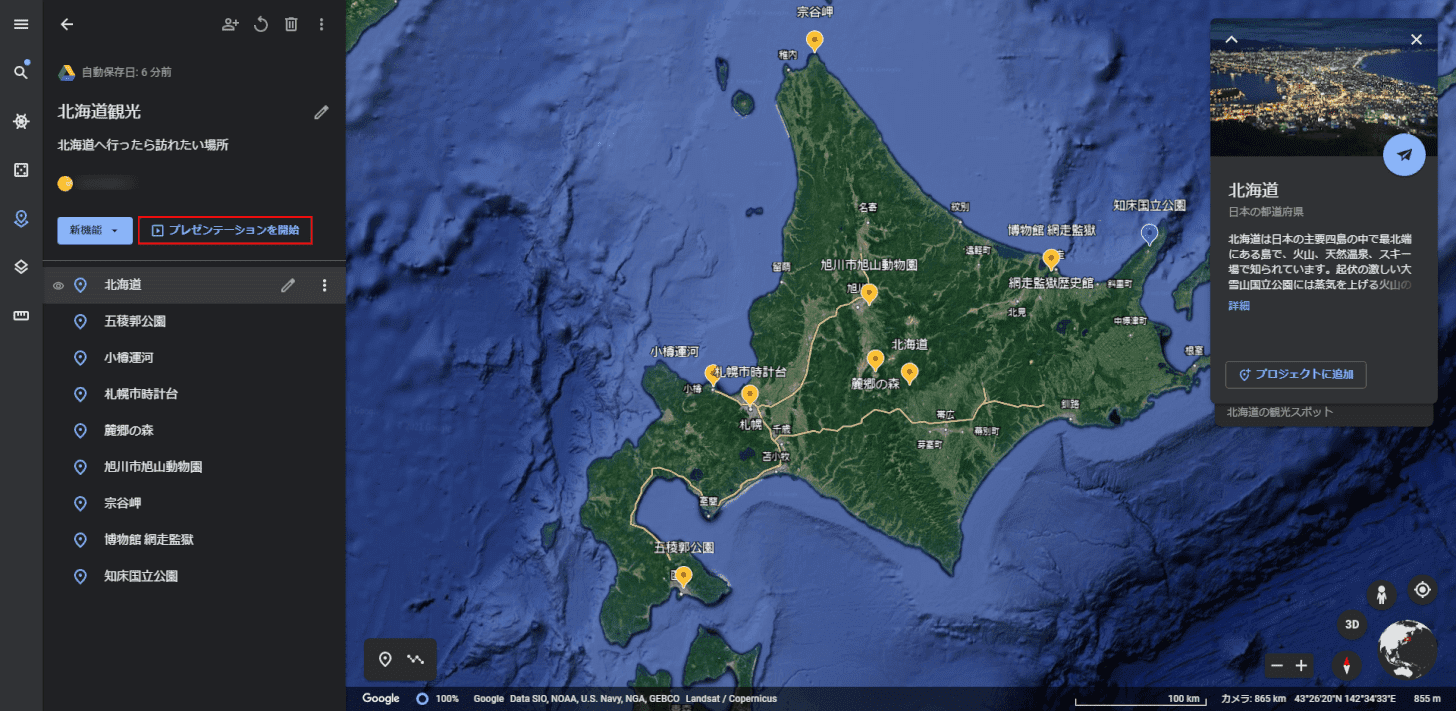Click プロジェクトに追加 button

point(1296,374)
